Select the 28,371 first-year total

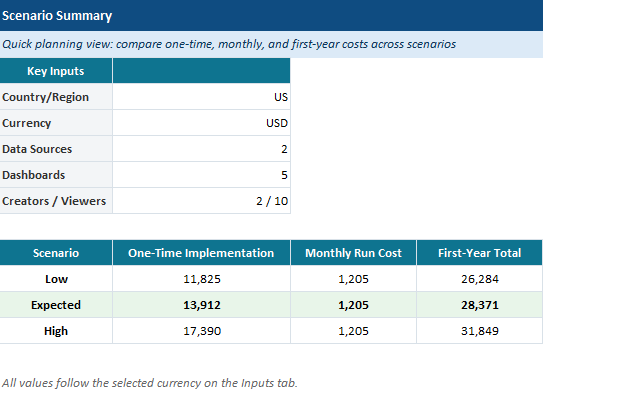pos(479,305)
